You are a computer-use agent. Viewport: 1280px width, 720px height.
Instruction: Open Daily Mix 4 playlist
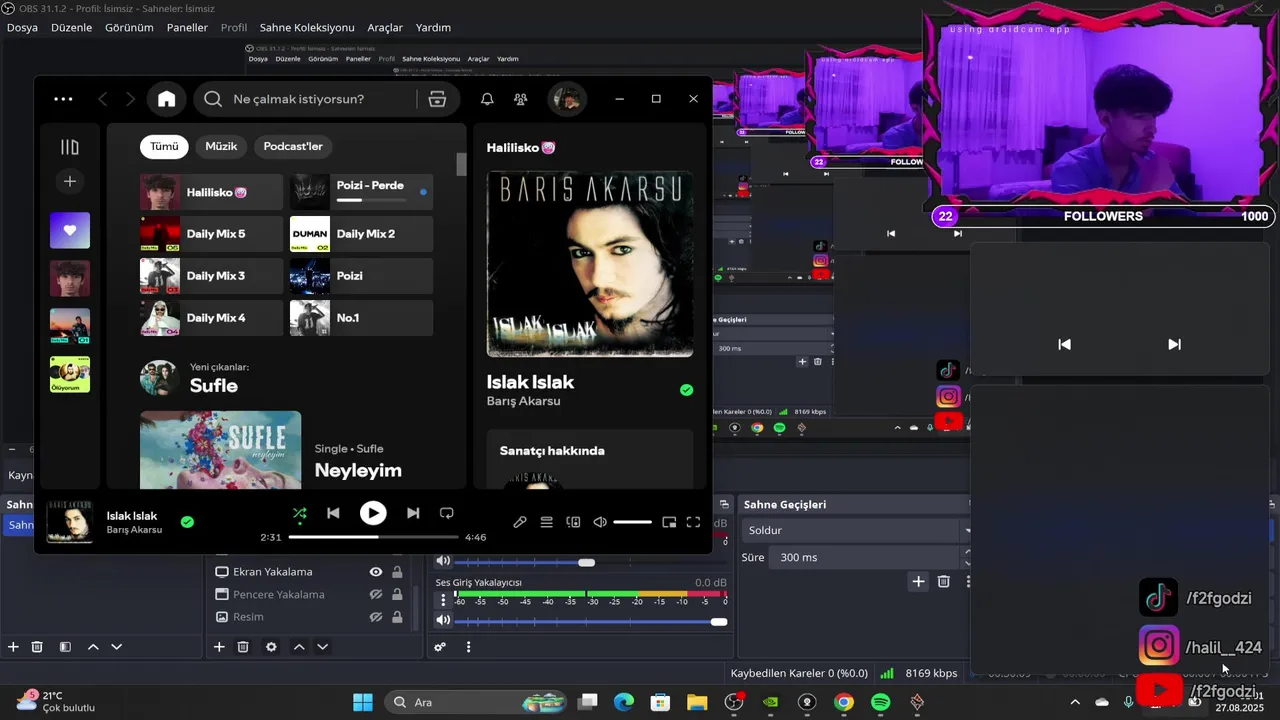click(211, 318)
